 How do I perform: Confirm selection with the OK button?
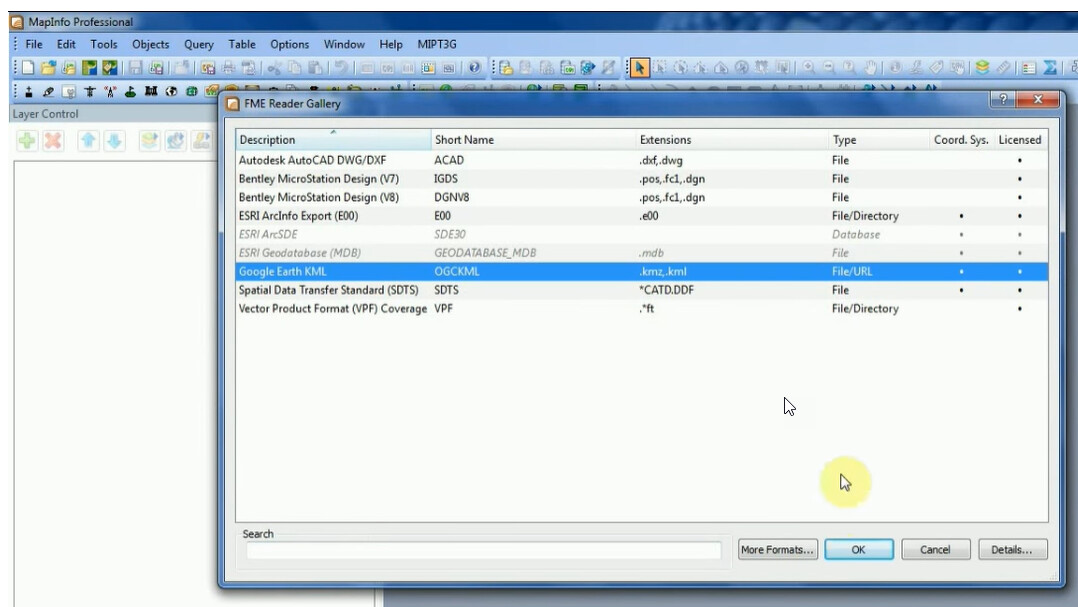click(858, 550)
